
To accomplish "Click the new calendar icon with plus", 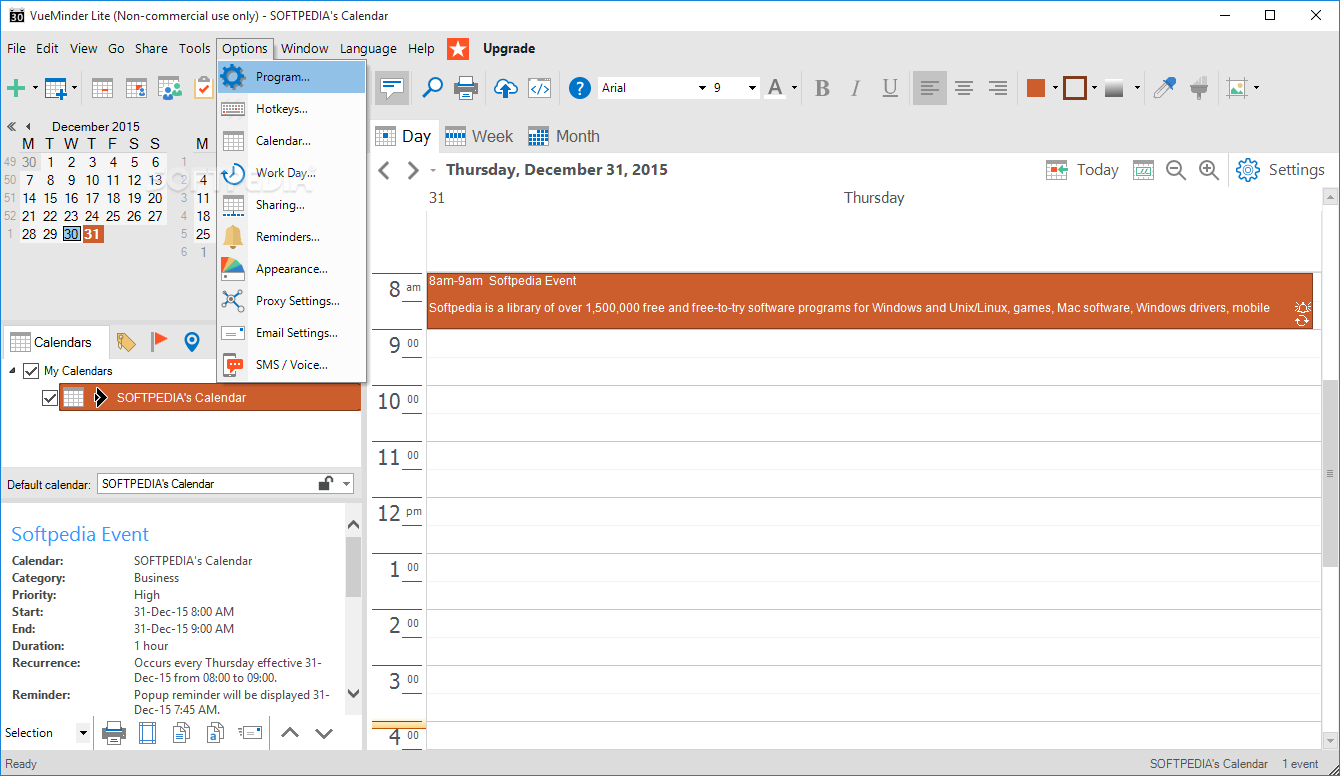I will click(x=55, y=88).
